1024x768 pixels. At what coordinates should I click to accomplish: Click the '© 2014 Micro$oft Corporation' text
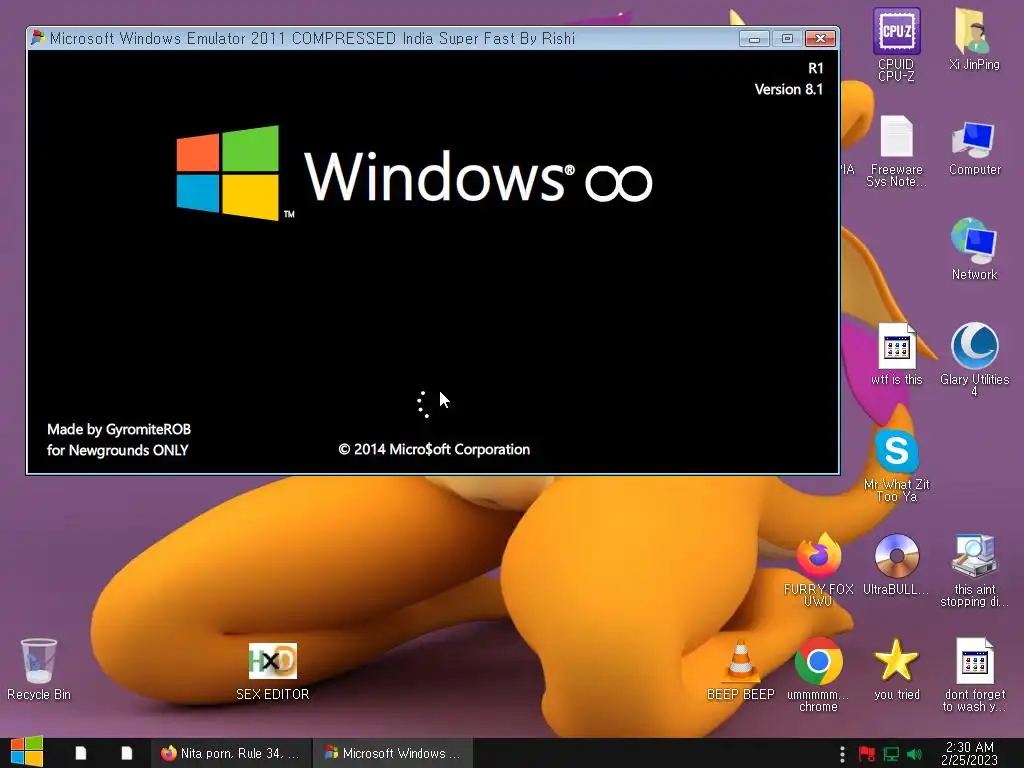click(434, 449)
